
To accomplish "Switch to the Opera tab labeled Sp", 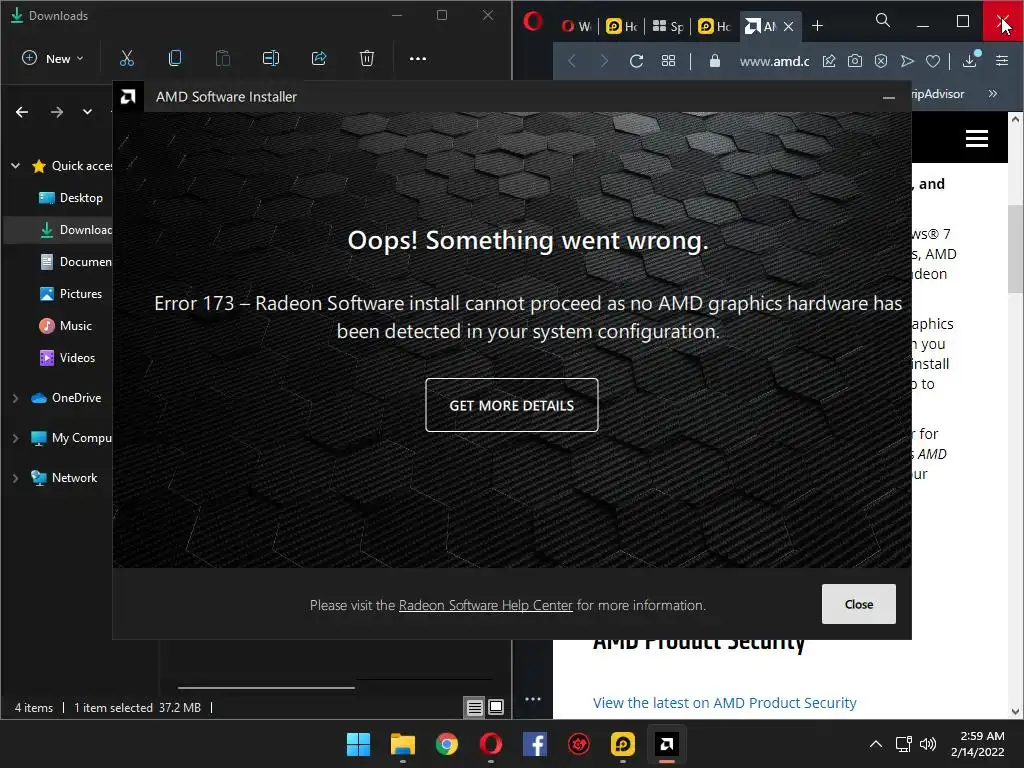I will point(667,26).
